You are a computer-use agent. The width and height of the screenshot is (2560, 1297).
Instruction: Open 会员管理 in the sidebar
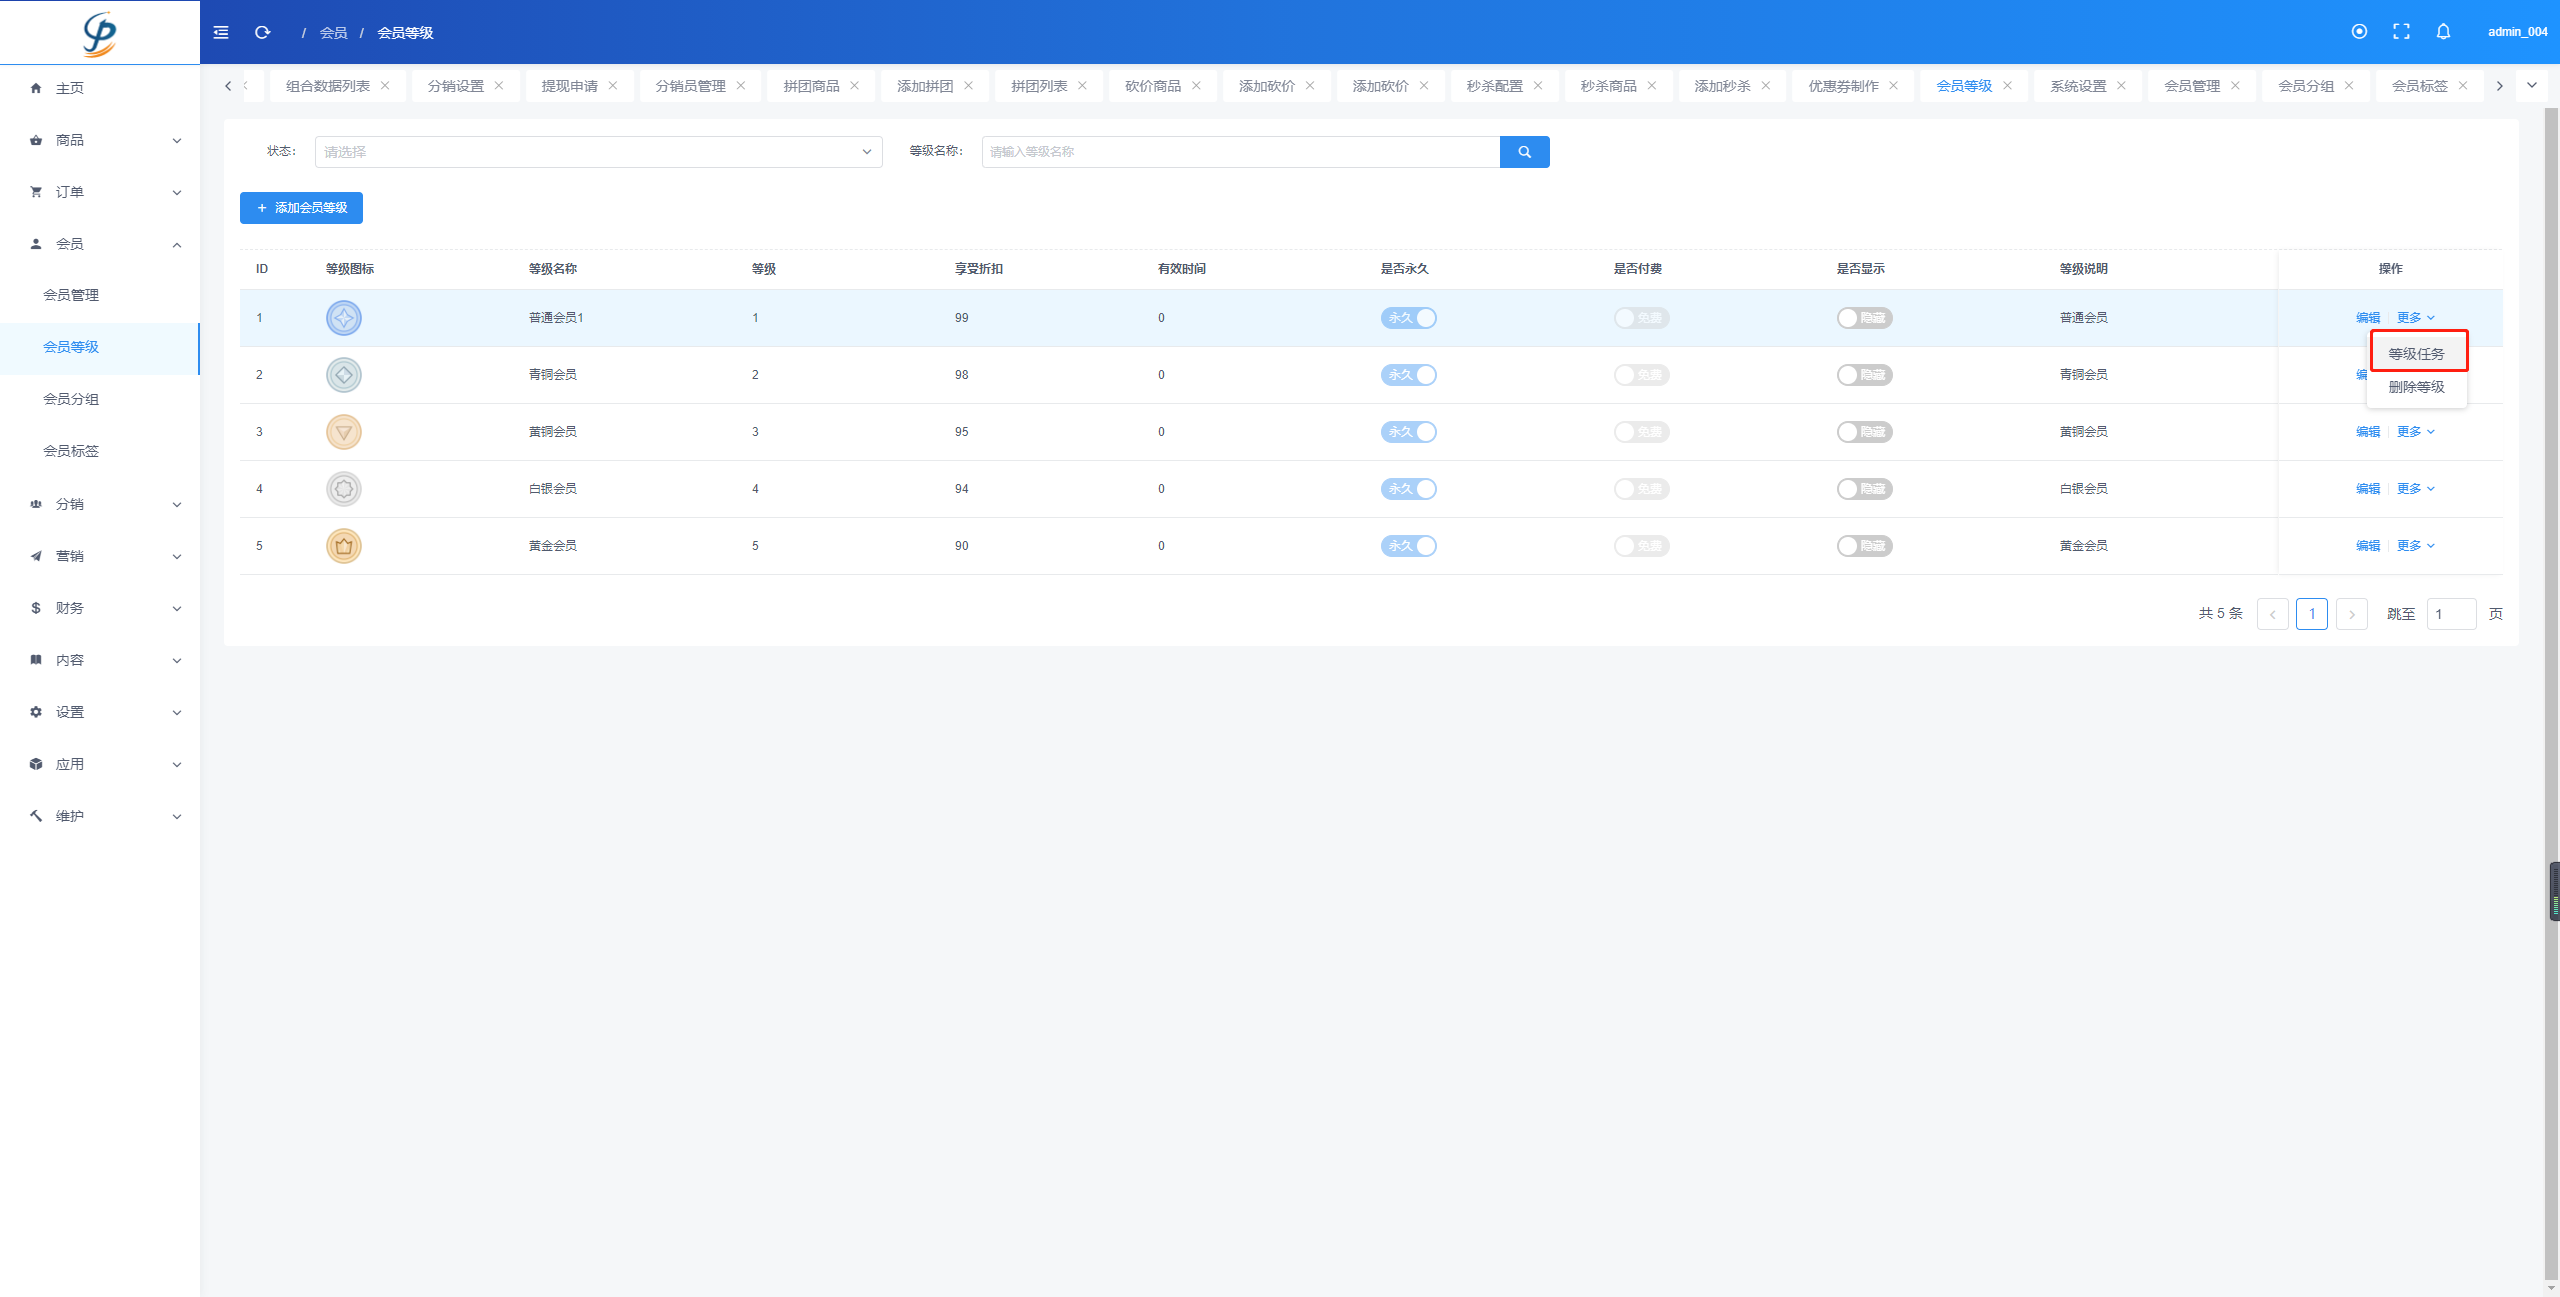tap(100, 295)
